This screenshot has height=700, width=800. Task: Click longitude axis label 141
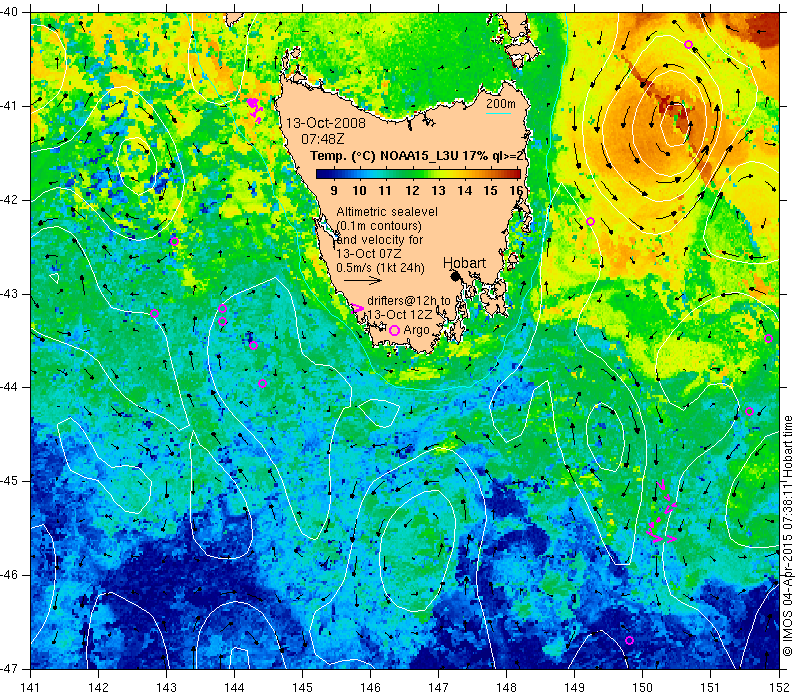point(31,687)
